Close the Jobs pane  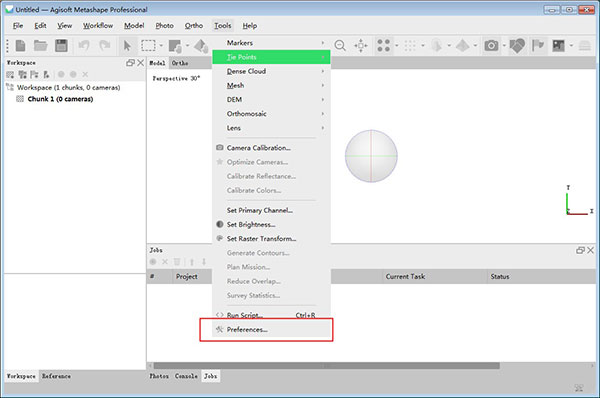click(590, 250)
